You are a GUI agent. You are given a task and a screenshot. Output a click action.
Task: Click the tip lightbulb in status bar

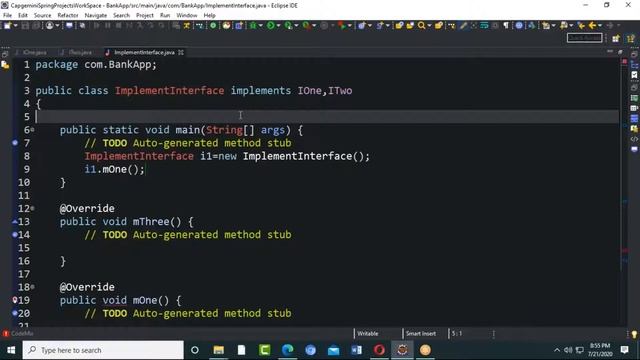click(634, 334)
